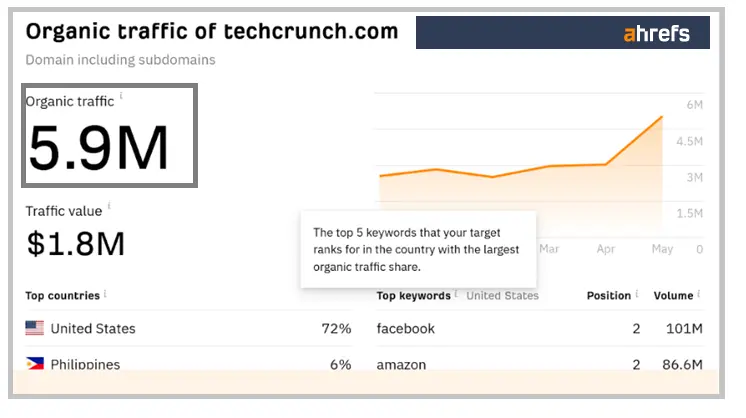The height and width of the screenshot is (418, 746).
Task: Select the amazon keyword row
Action: 540,364
